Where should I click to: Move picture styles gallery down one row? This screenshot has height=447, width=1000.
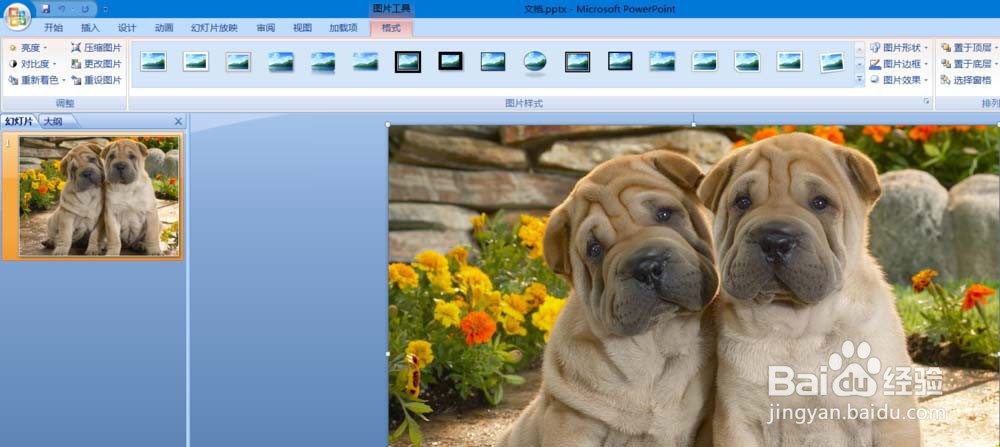[x=860, y=64]
